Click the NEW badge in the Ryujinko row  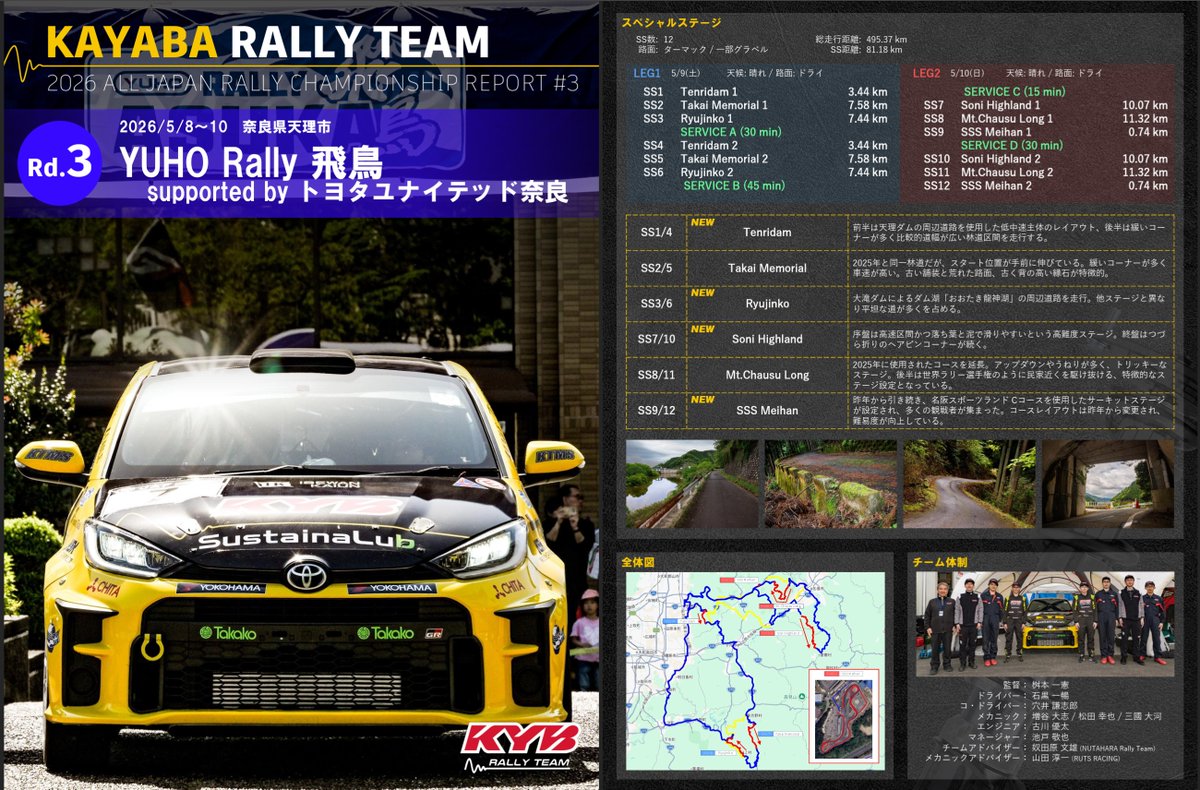tap(703, 293)
